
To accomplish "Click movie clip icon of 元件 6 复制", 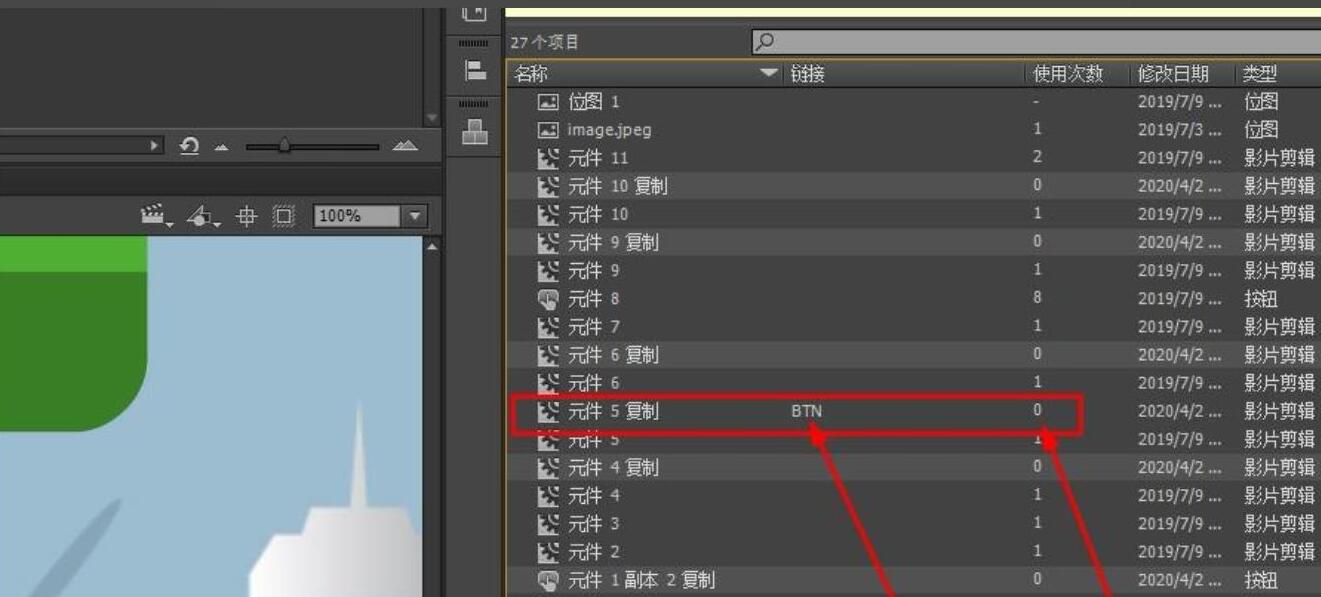I will 548,355.
